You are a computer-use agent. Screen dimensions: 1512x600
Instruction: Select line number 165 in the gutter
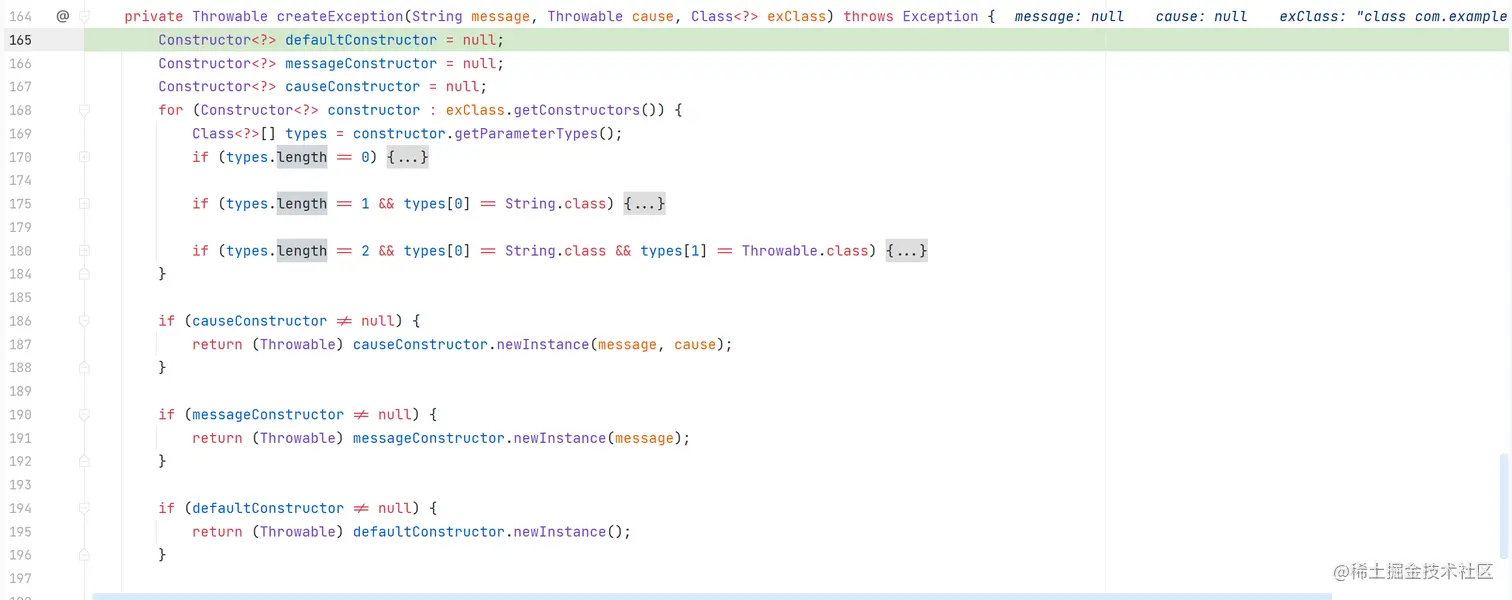(x=20, y=39)
